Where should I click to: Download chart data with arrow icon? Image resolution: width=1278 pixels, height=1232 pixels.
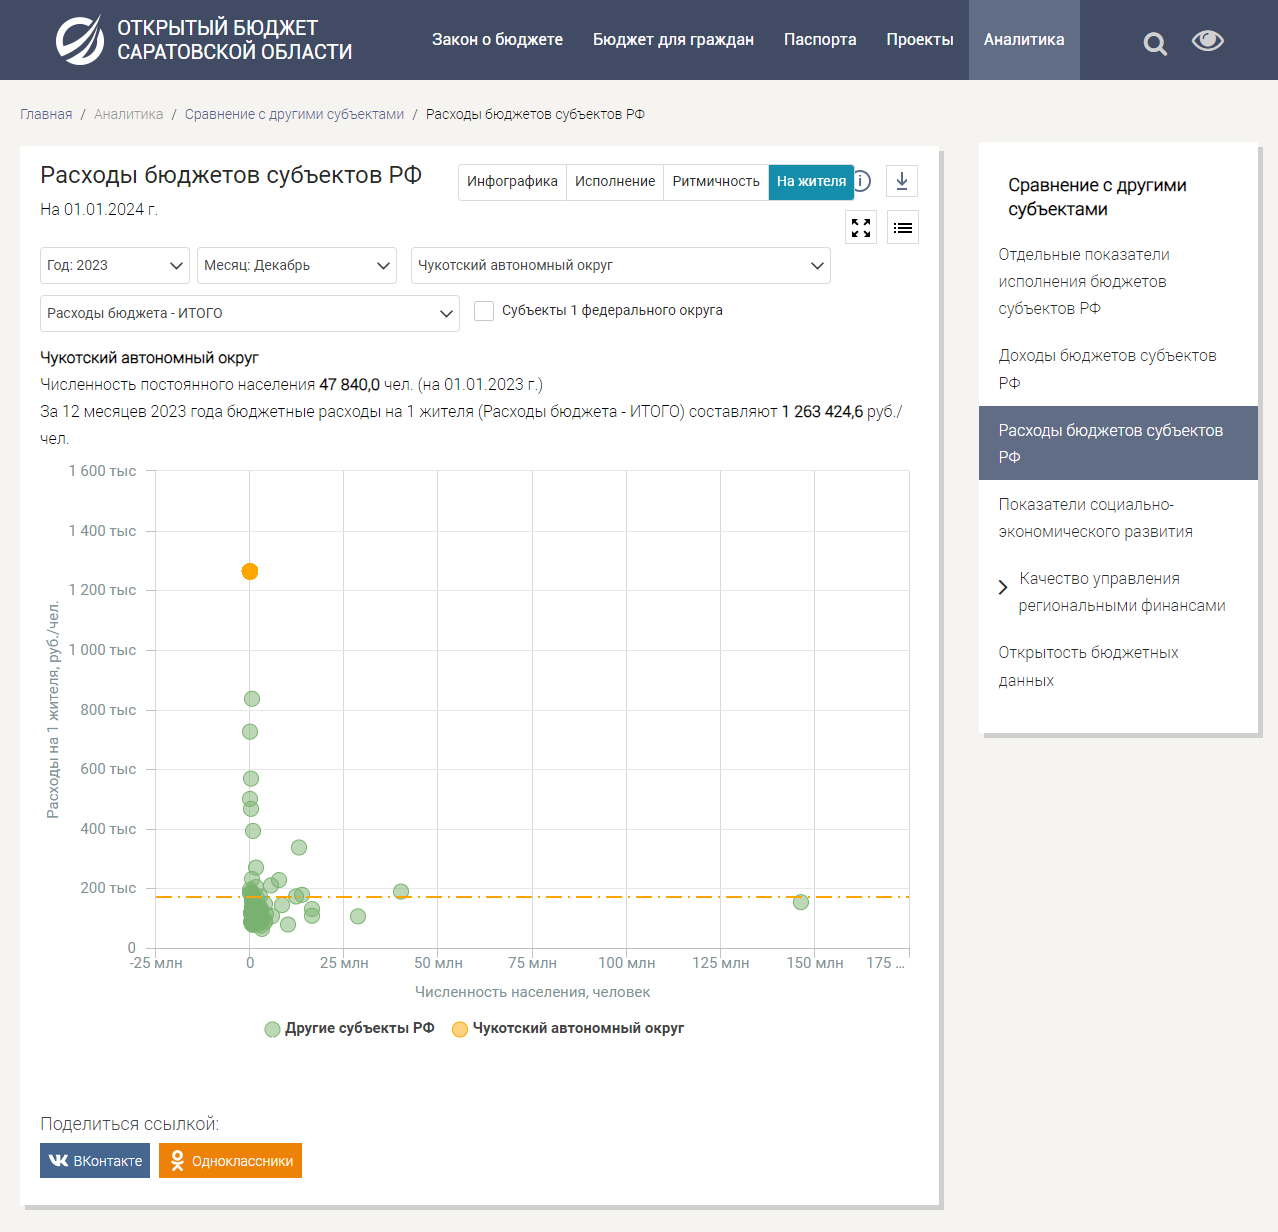point(902,181)
